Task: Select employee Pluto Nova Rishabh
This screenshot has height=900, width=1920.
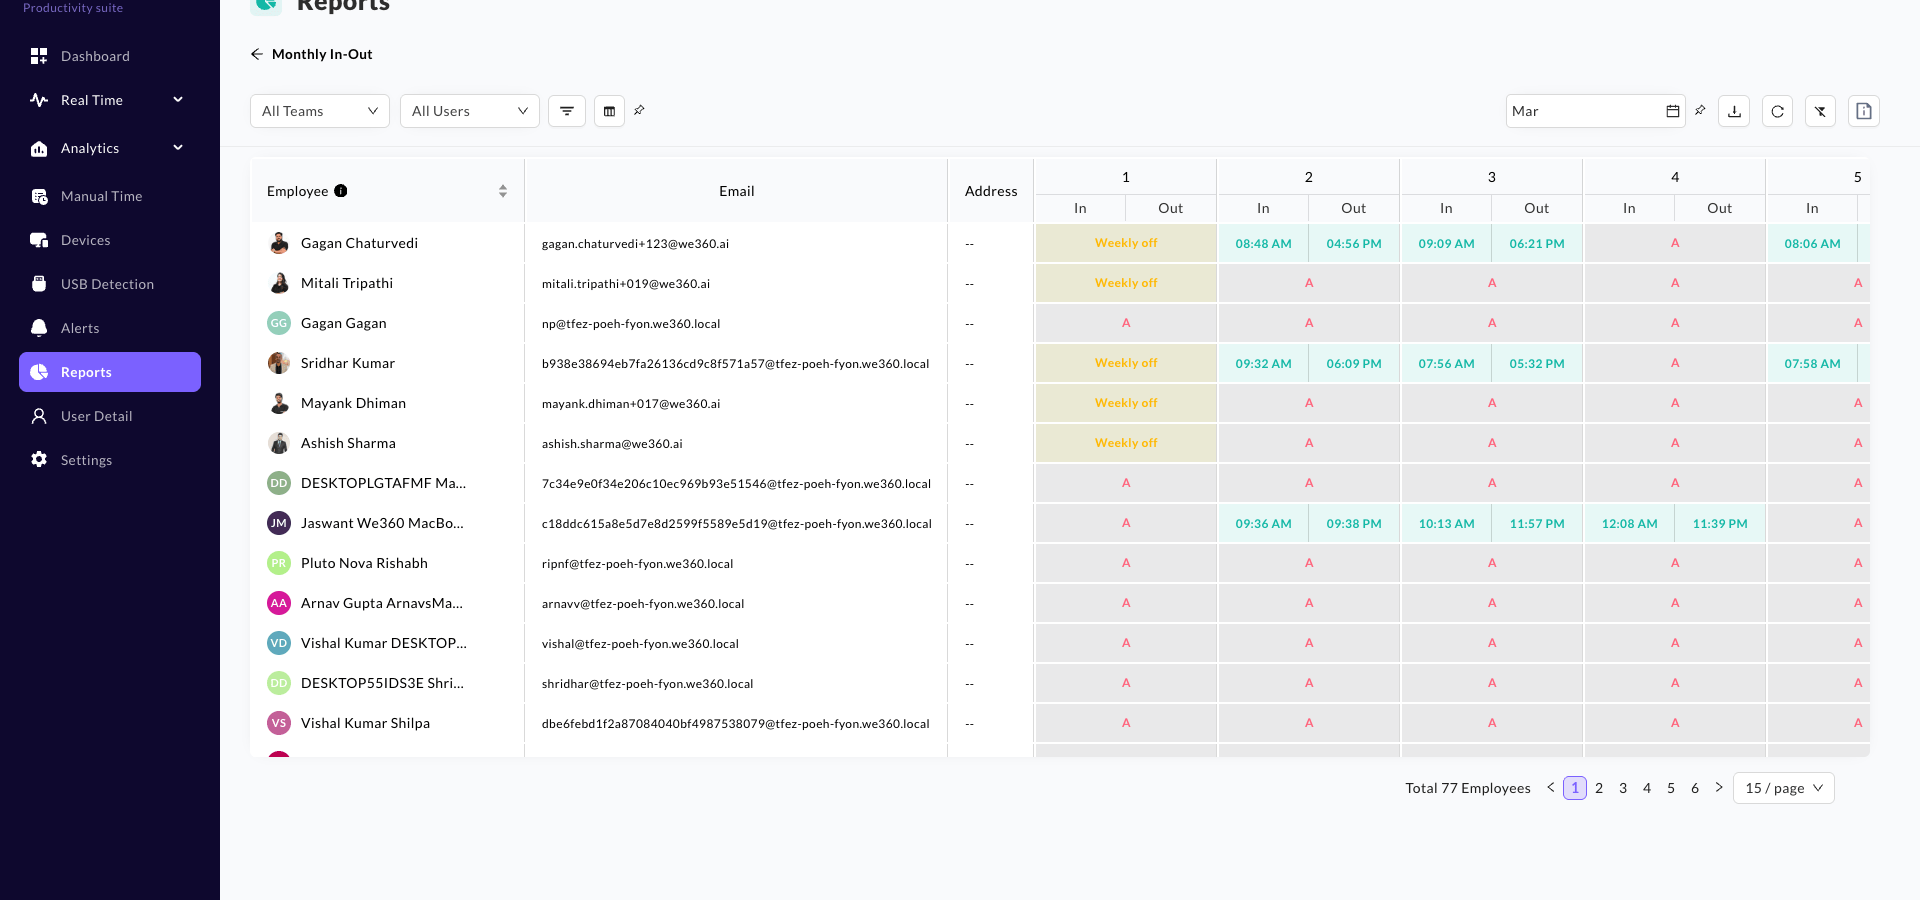Action: (364, 563)
